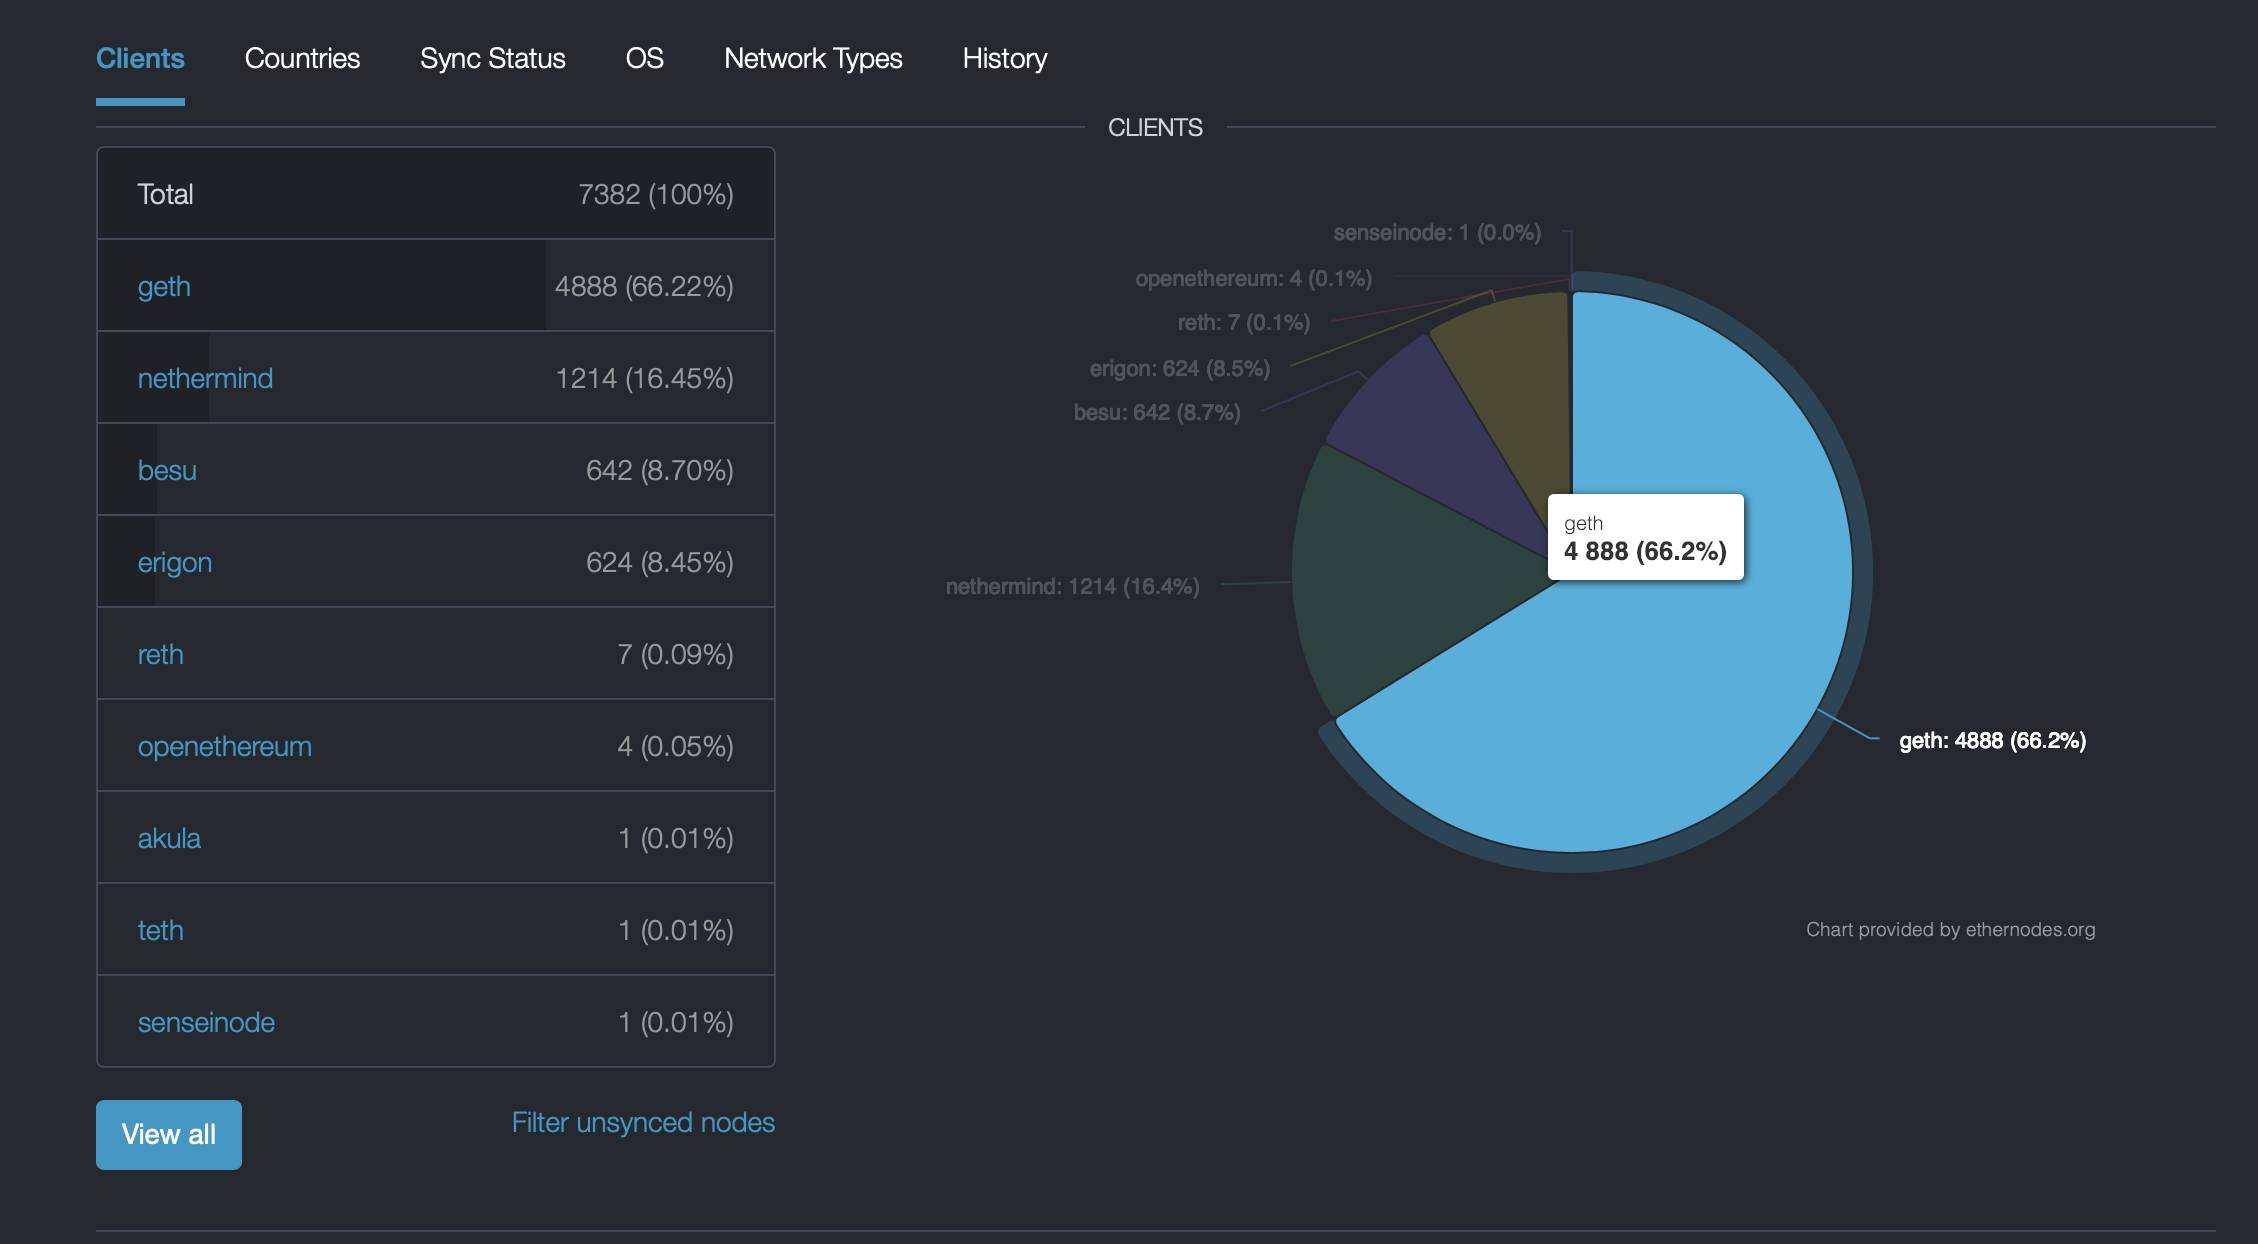Viewport: 2258px width, 1244px height.
Task: Click the 'besu: 642 (8.7%)' chart label
Action: tap(1157, 413)
